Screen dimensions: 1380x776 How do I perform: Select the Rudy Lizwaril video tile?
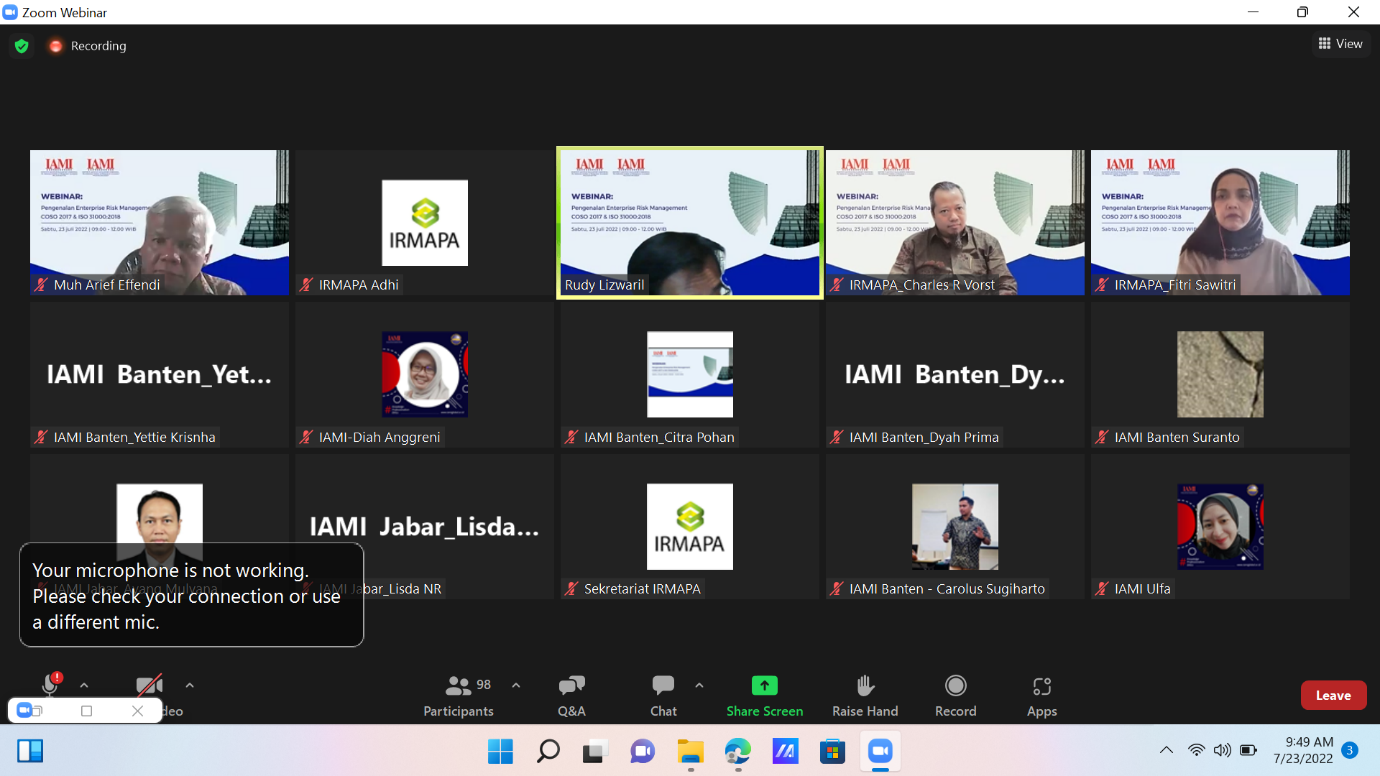(x=690, y=222)
